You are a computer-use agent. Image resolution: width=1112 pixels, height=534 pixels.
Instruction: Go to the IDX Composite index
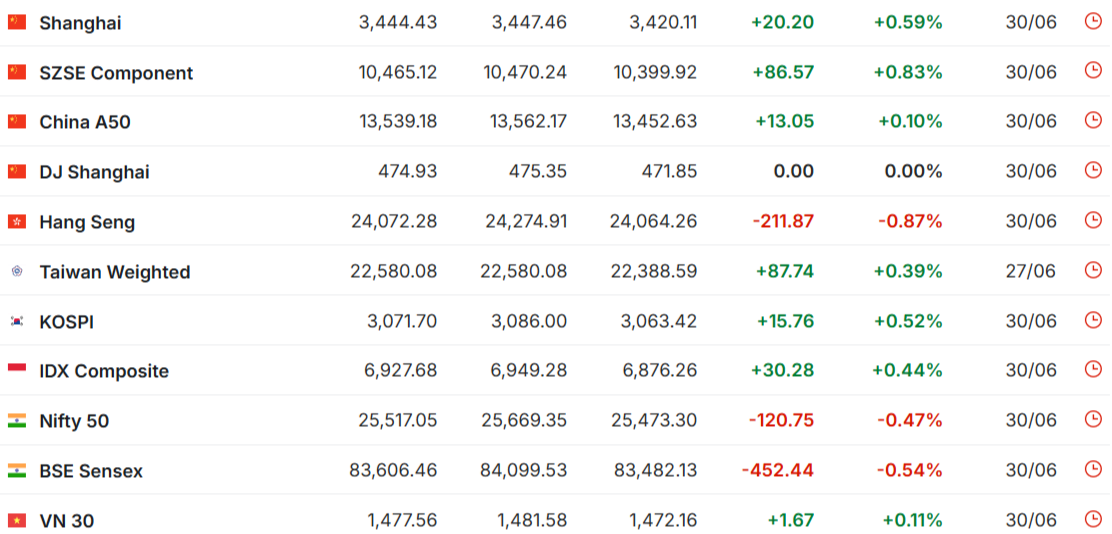pos(104,372)
